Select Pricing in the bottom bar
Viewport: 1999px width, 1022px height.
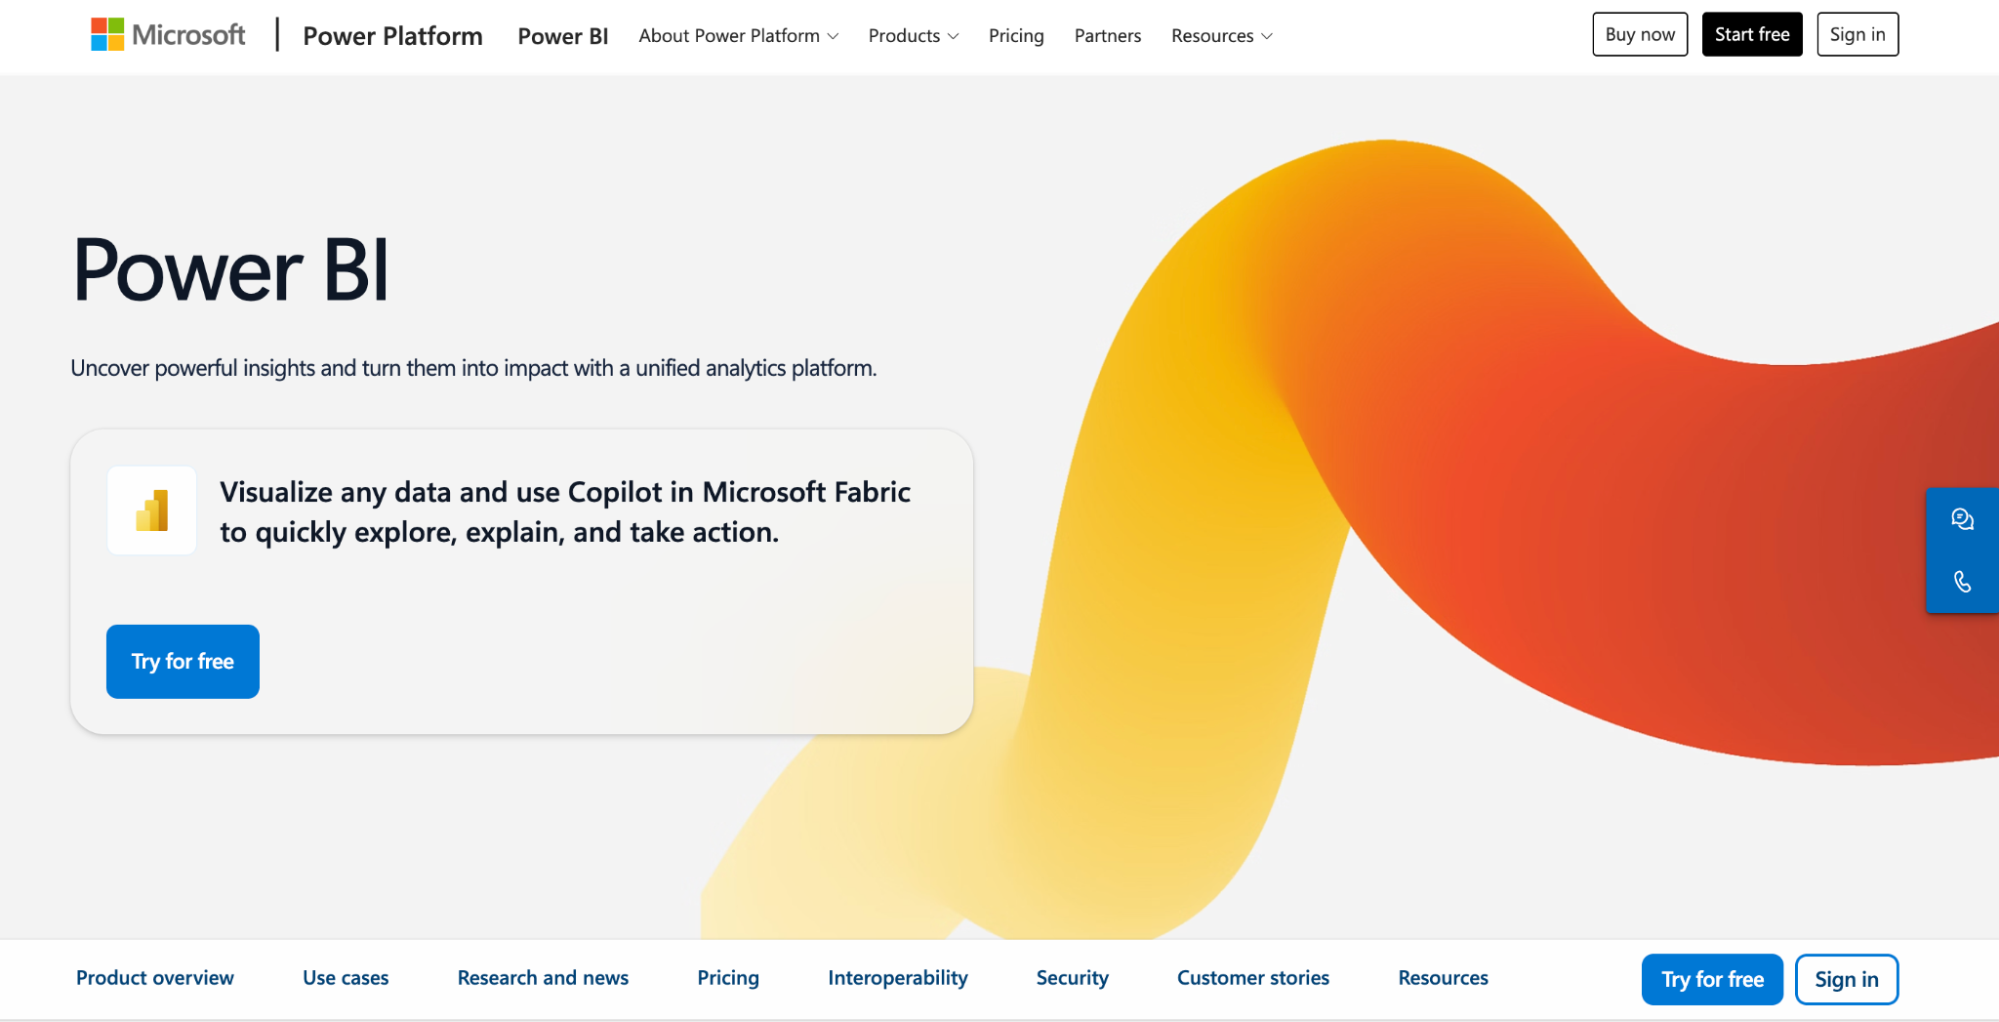click(x=728, y=978)
